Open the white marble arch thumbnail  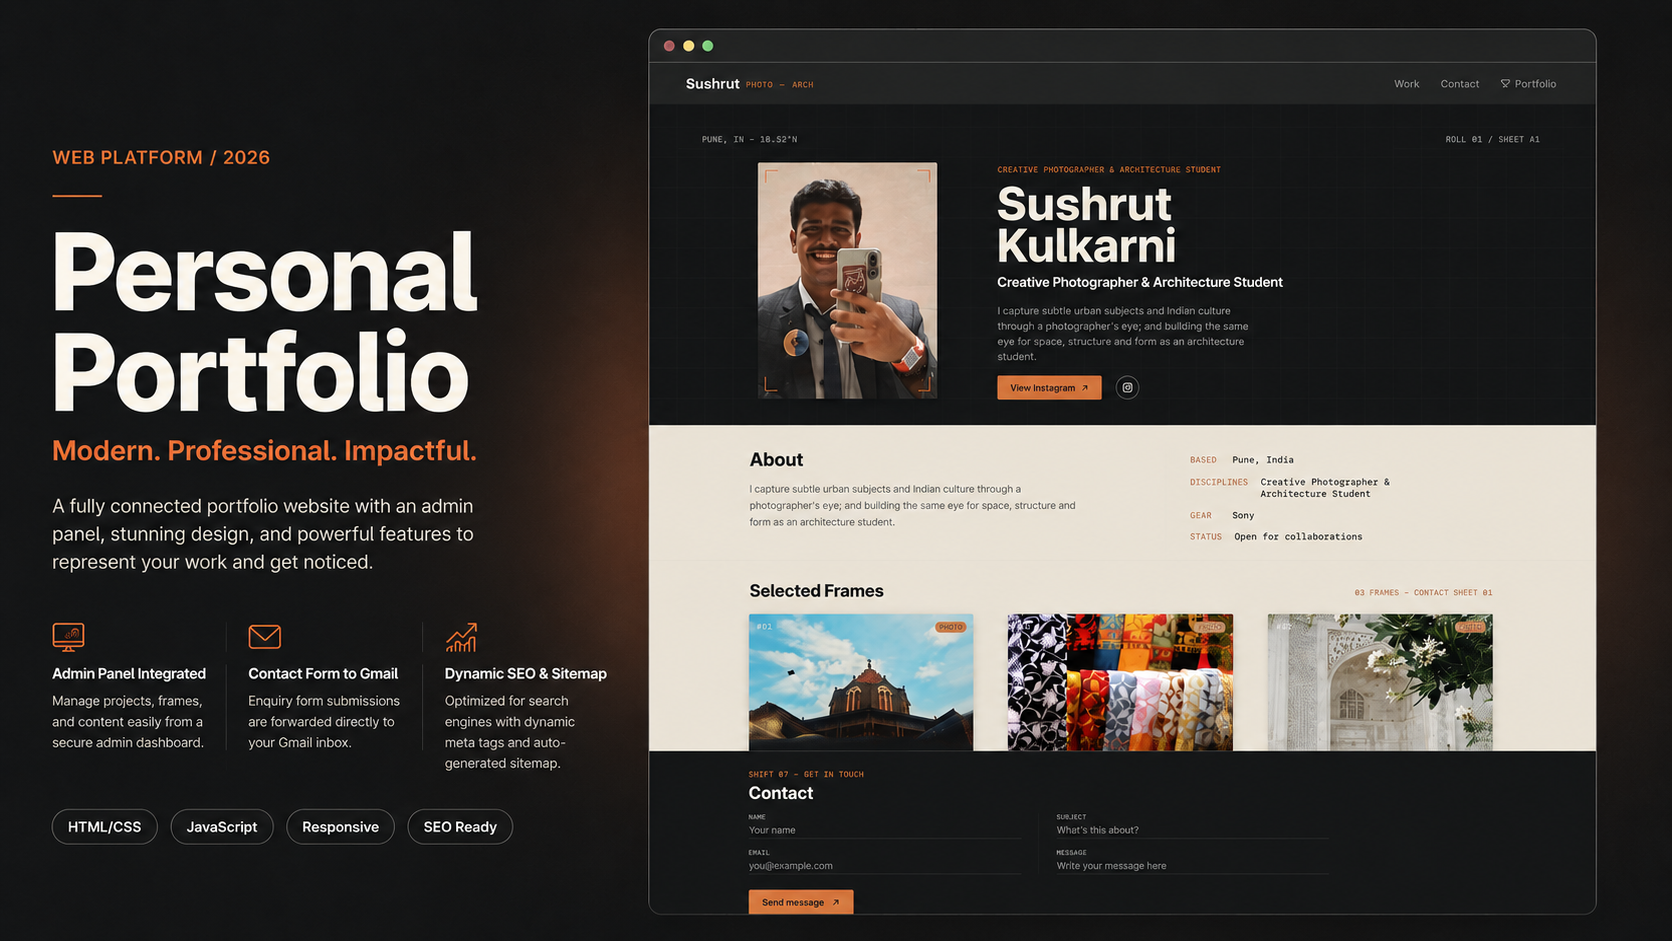(1380, 682)
